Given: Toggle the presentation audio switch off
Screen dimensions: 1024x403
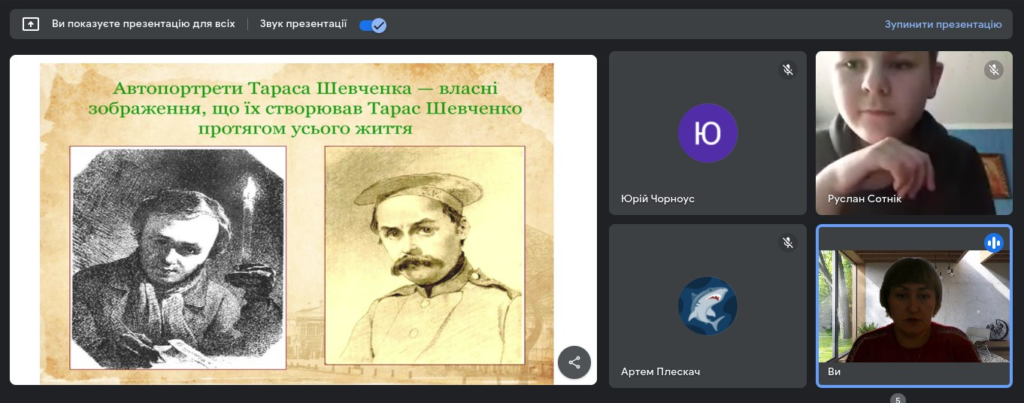Looking at the screenshot, I should [x=373, y=25].
